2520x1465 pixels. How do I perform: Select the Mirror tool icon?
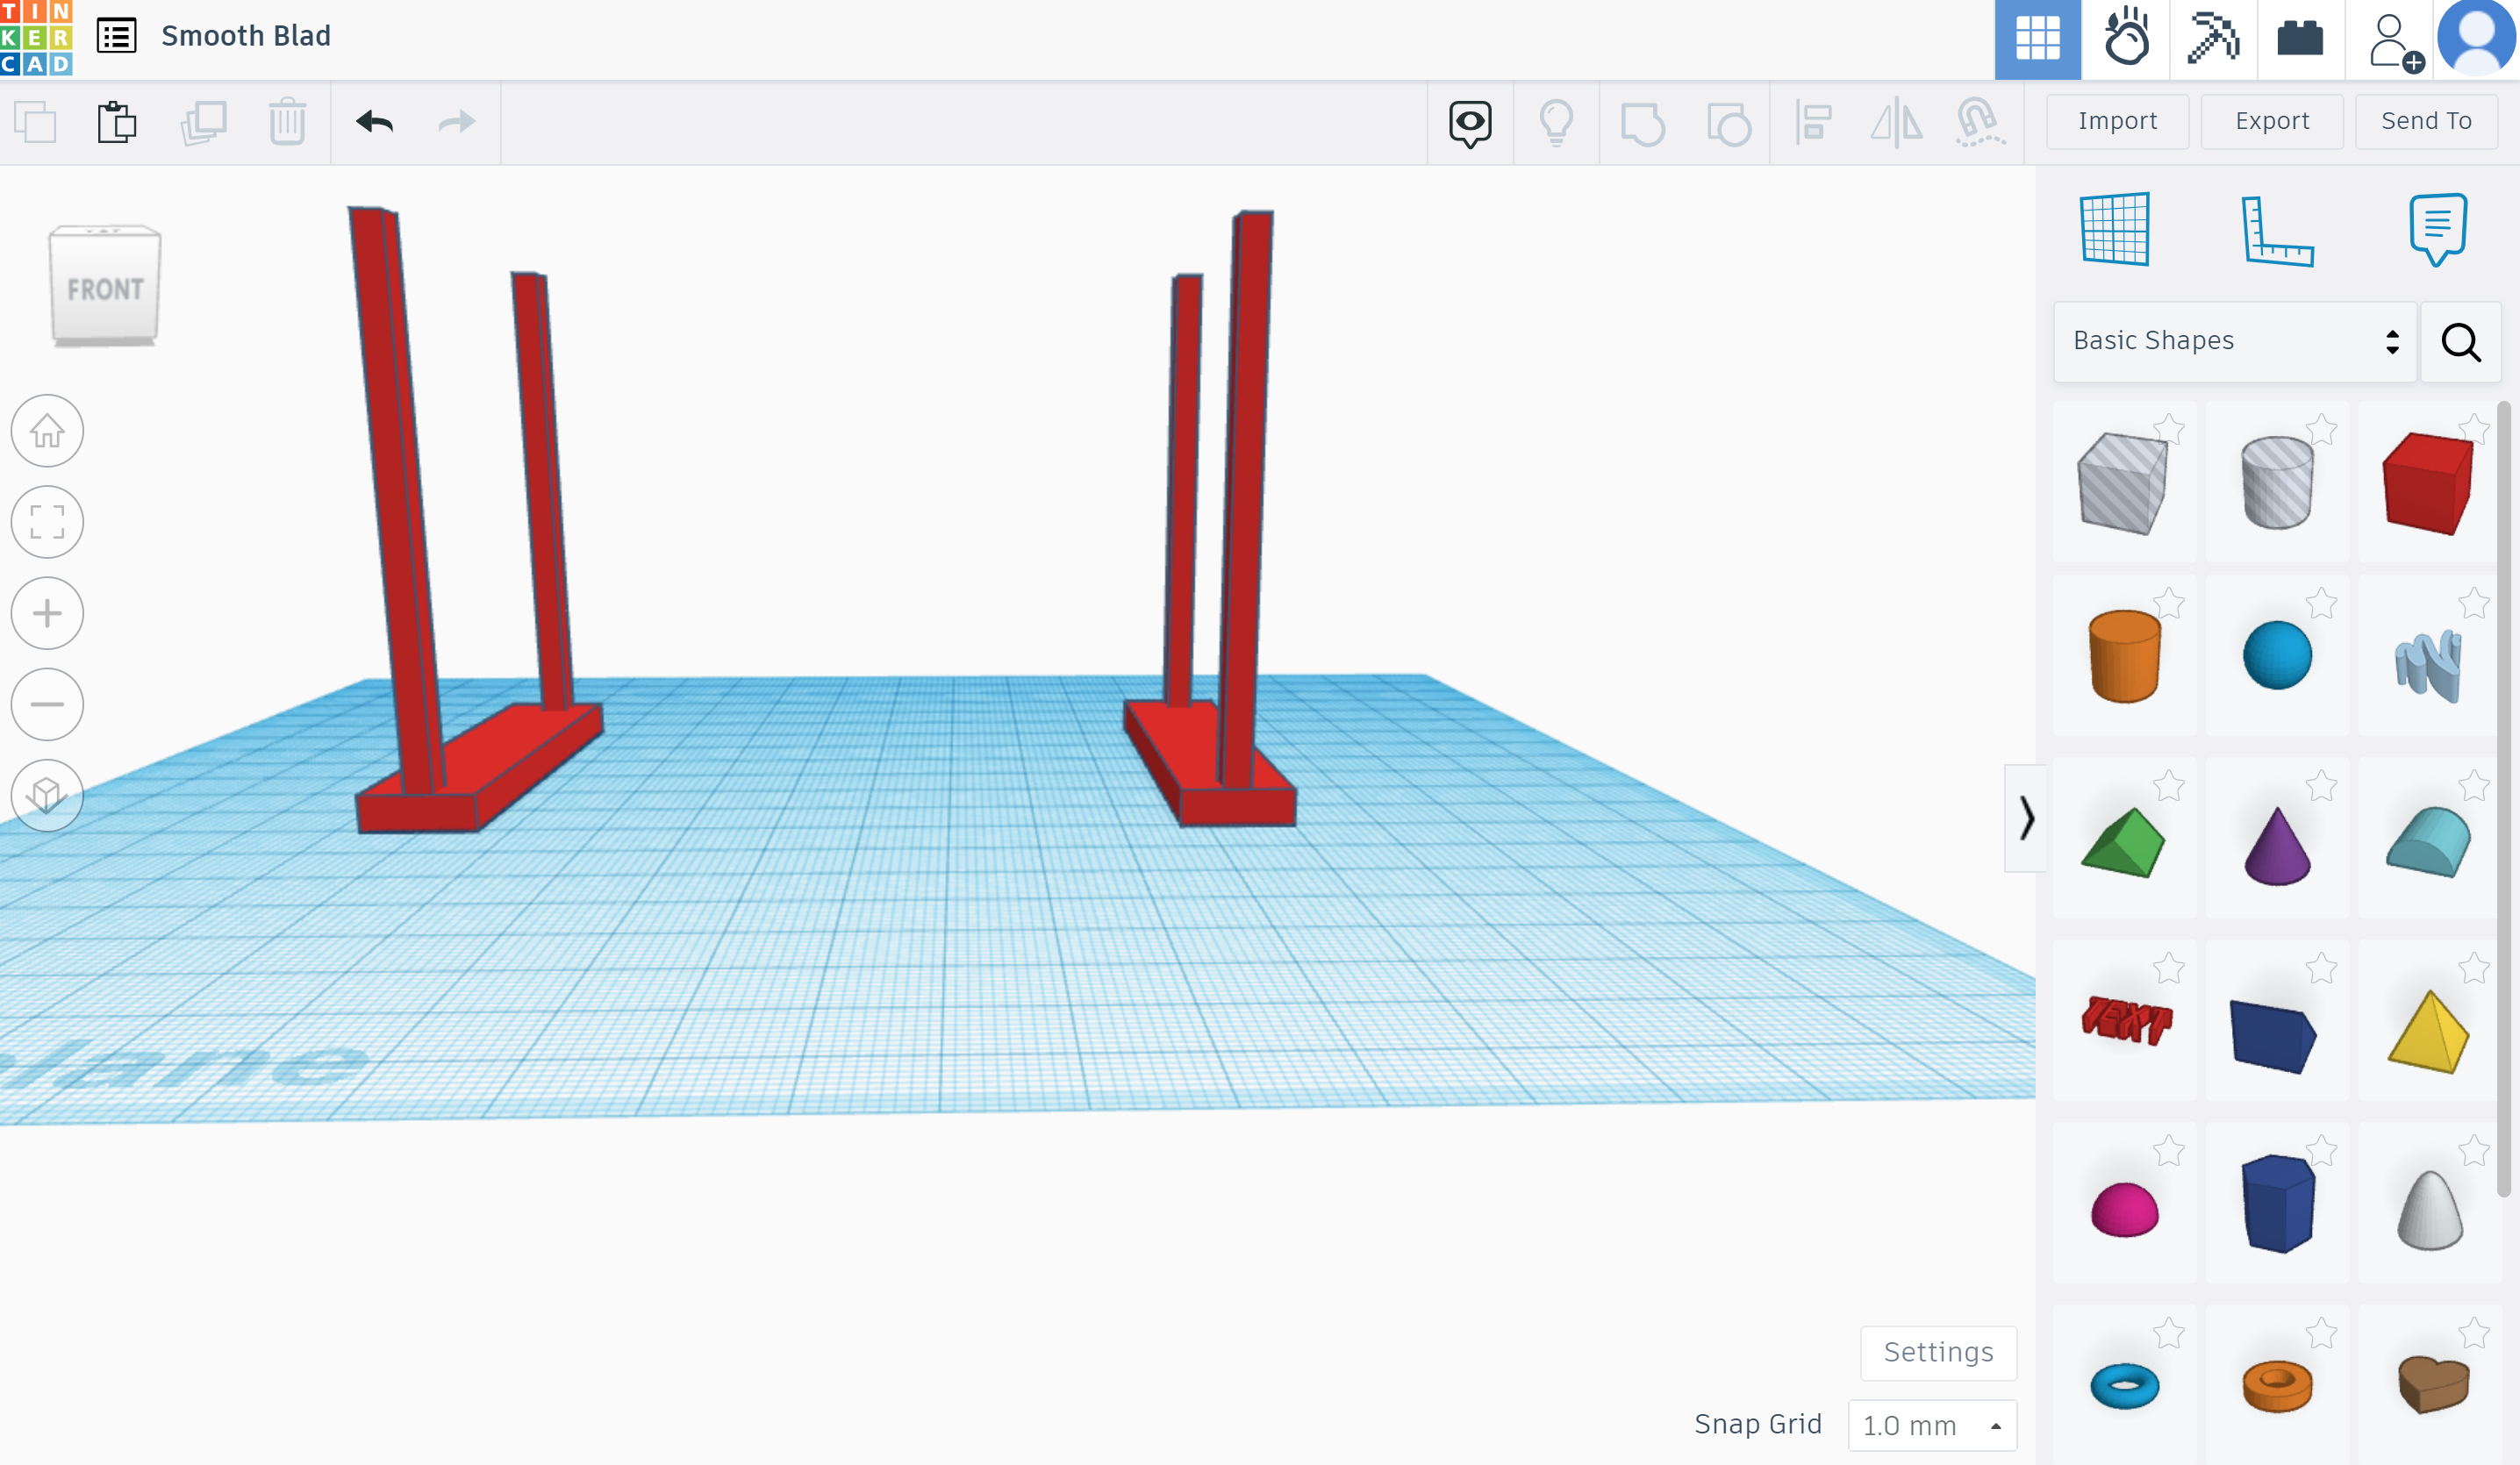point(1895,122)
